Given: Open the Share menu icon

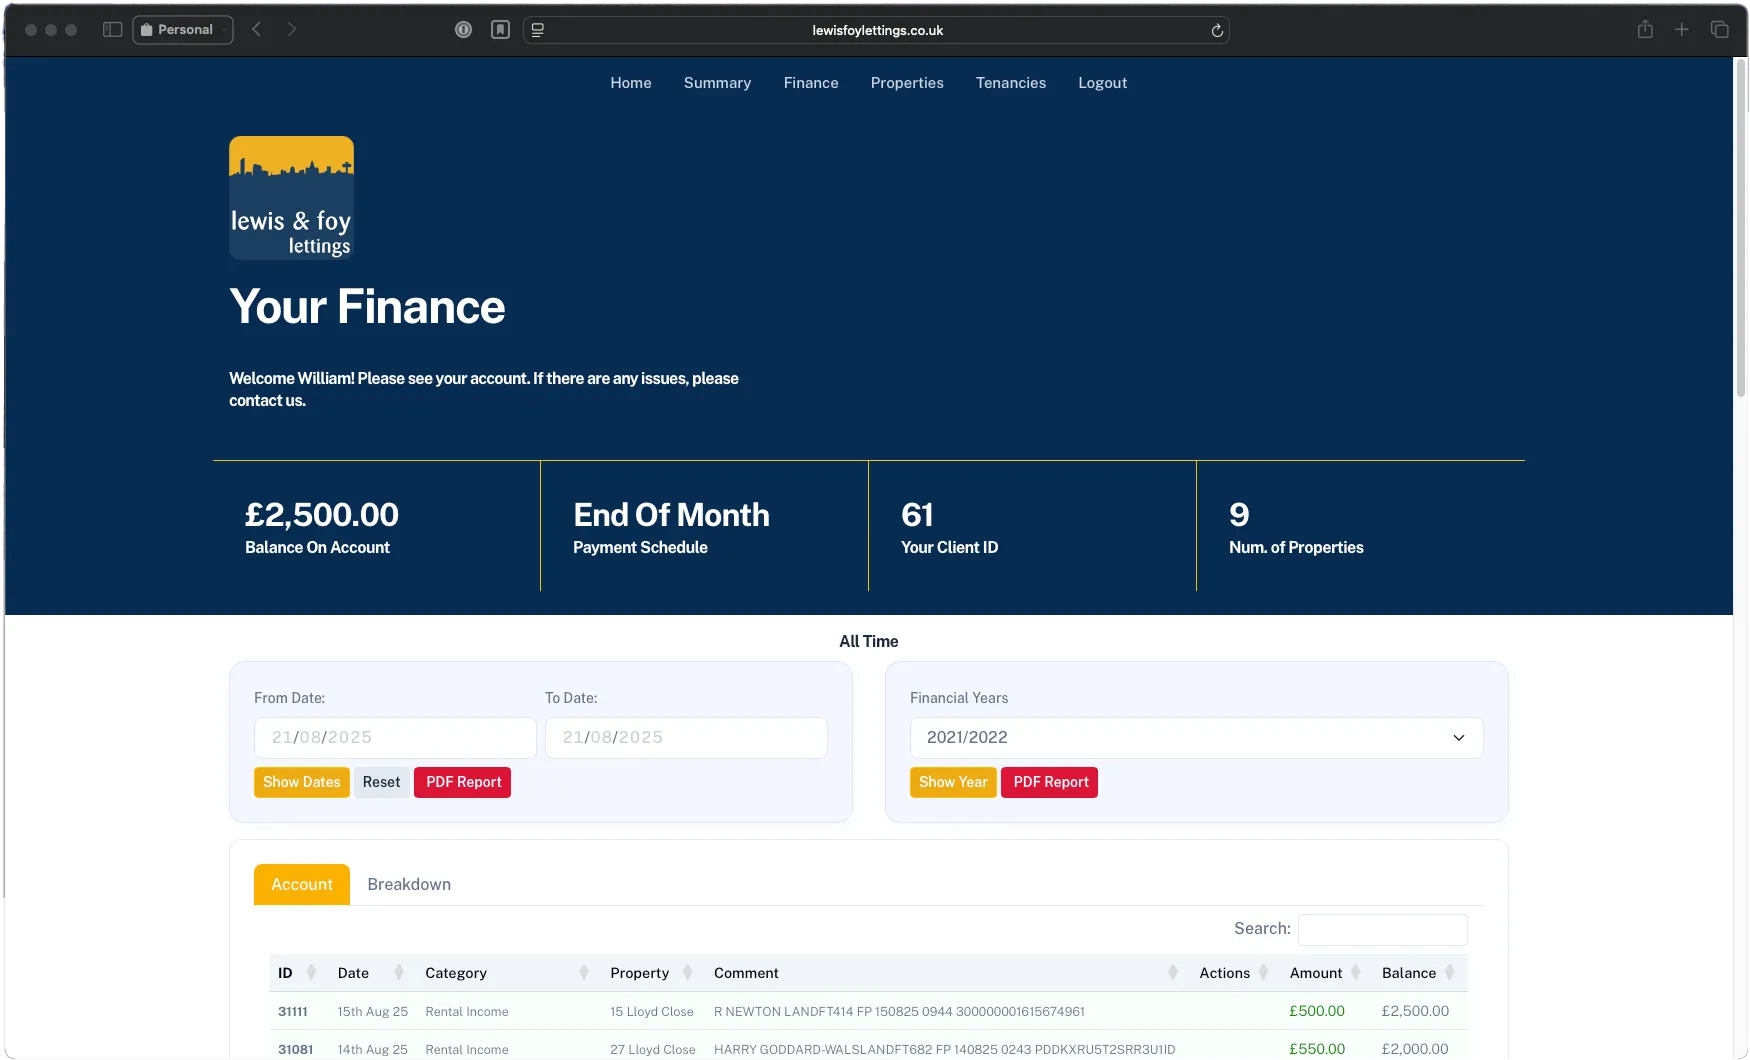Looking at the screenshot, I should coord(1645,29).
